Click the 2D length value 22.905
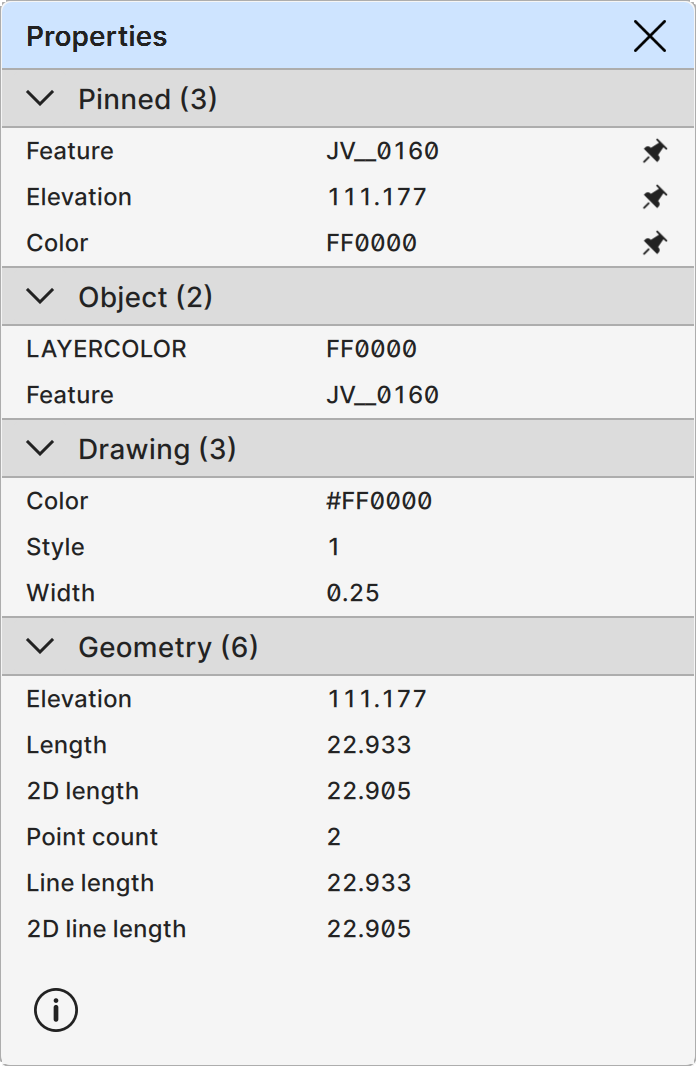Image resolution: width=696 pixels, height=1066 pixels. (x=369, y=791)
